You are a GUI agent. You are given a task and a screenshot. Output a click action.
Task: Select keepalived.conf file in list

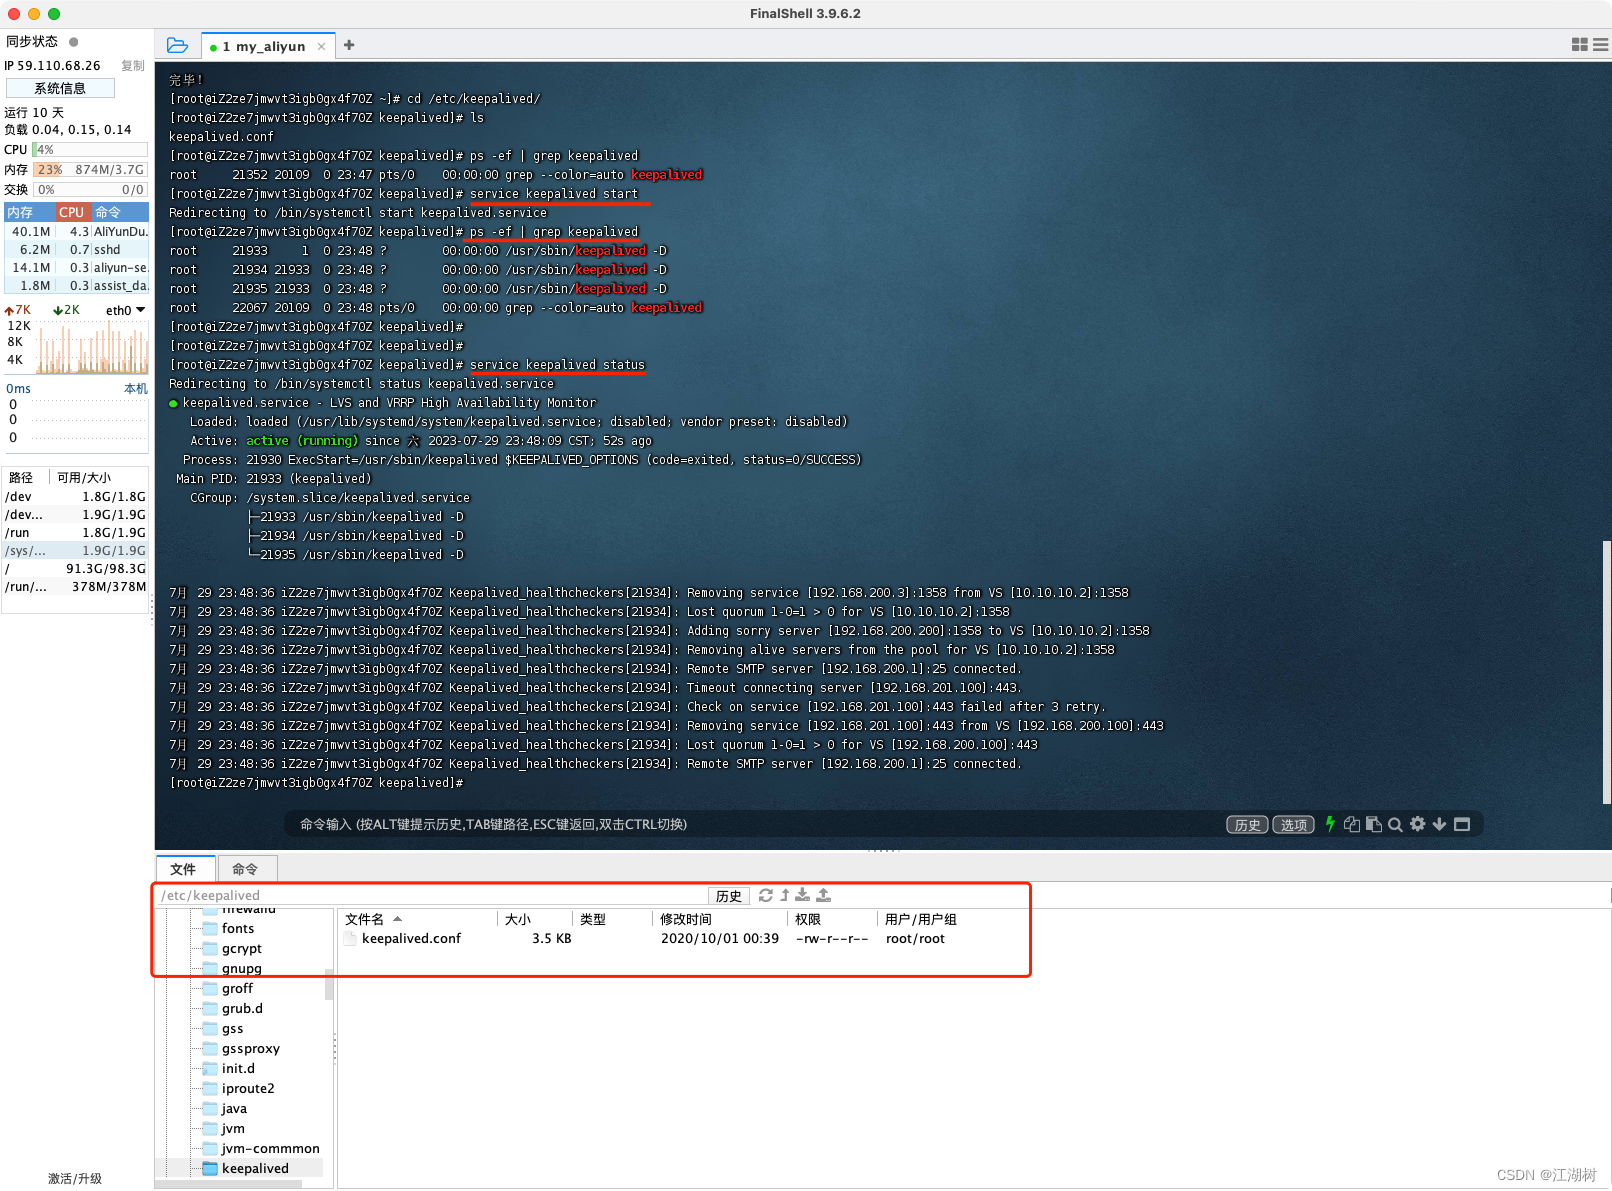click(411, 938)
